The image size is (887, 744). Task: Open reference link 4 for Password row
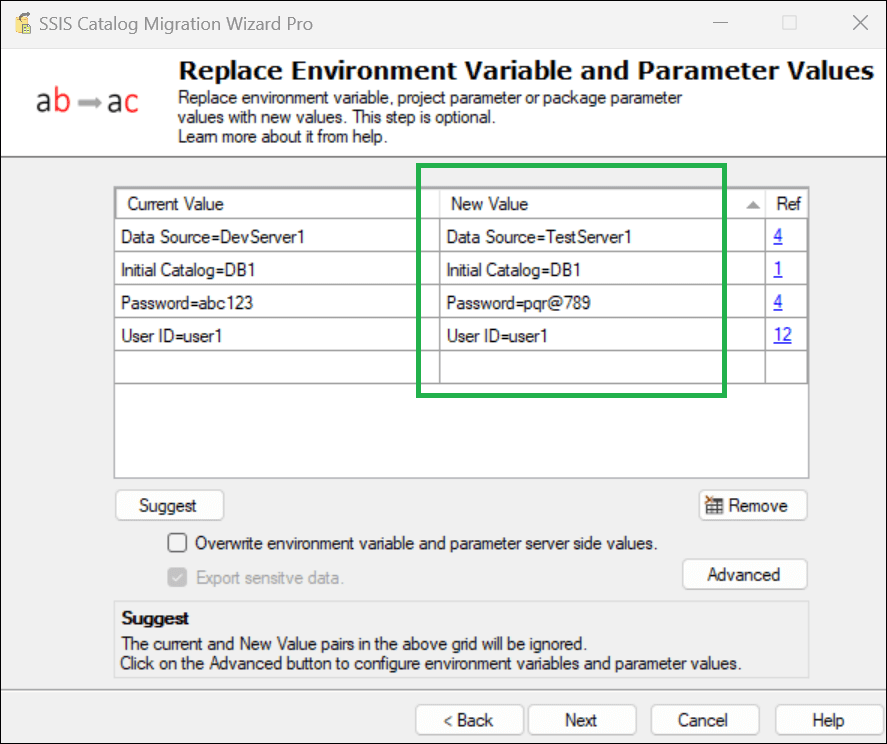(778, 302)
